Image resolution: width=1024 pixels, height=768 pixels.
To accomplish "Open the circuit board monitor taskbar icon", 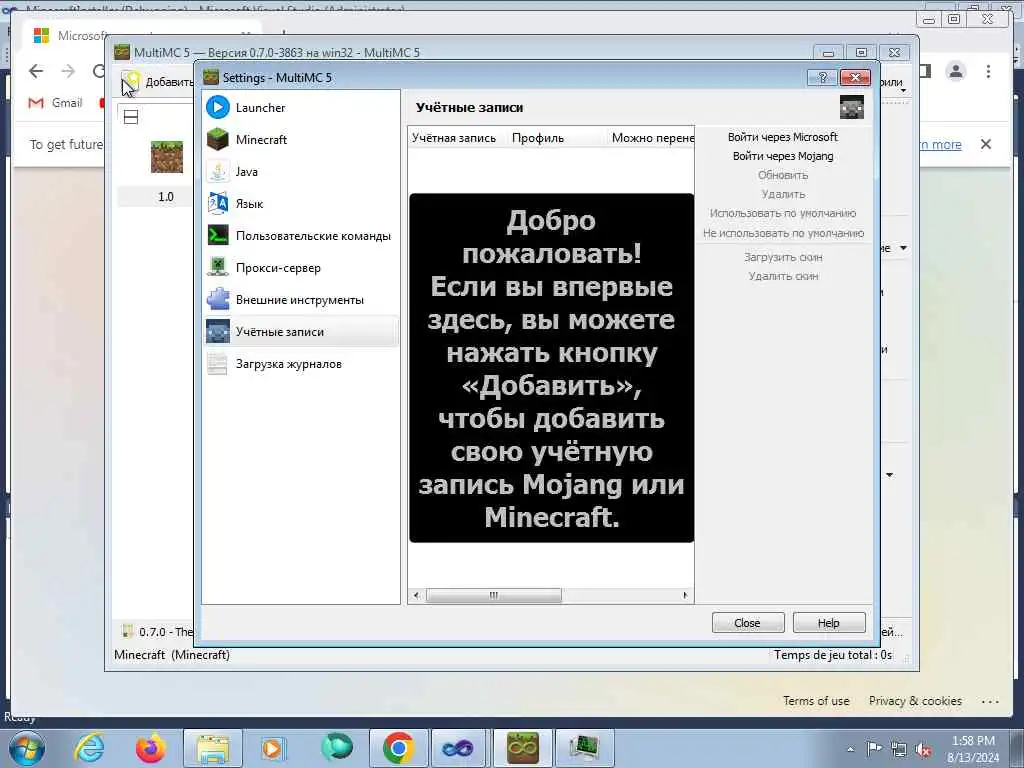I will (x=583, y=748).
